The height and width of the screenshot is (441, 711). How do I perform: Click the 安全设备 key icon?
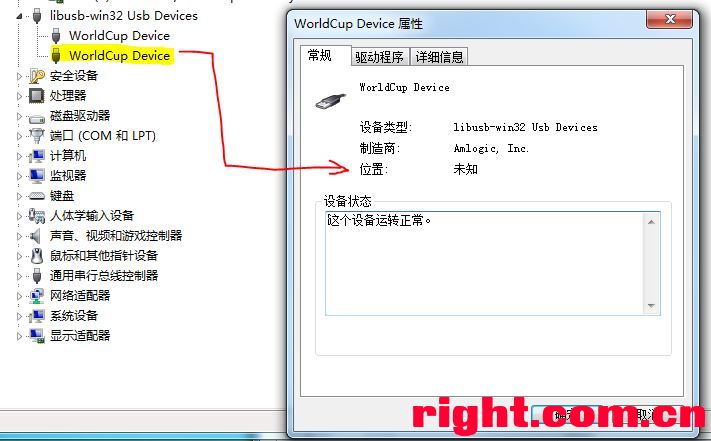(x=37, y=76)
